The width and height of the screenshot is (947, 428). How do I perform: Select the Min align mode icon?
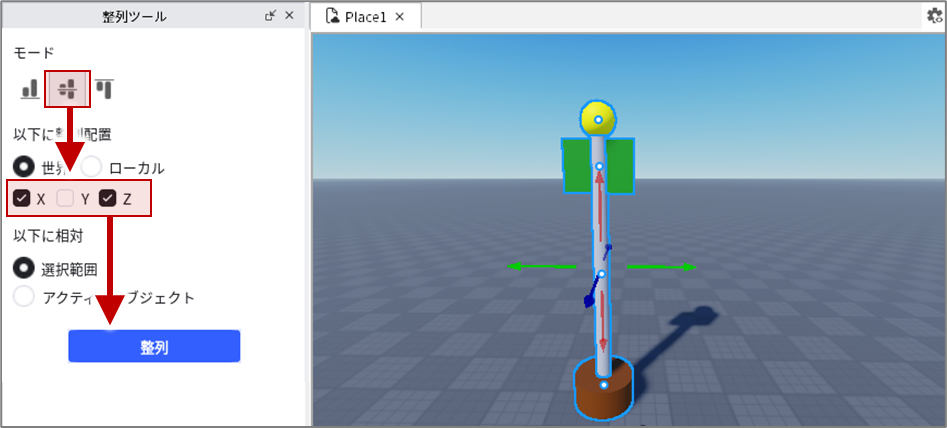tap(30, 89)
